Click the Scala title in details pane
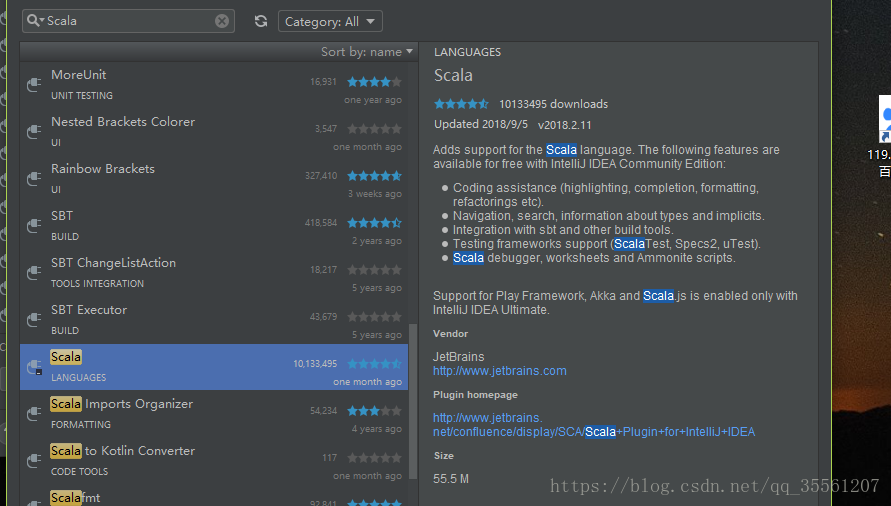The image size is (891, 506). point(453,76)
